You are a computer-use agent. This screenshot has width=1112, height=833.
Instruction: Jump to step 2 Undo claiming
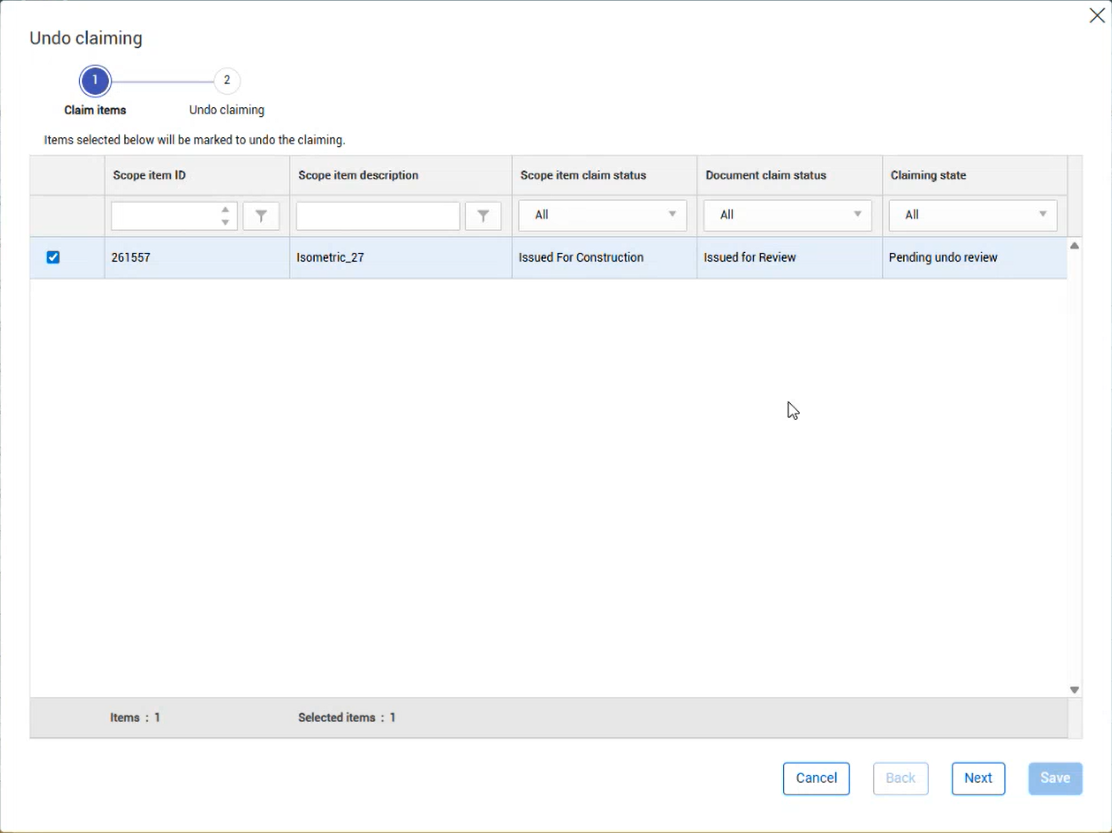point(227,81)
